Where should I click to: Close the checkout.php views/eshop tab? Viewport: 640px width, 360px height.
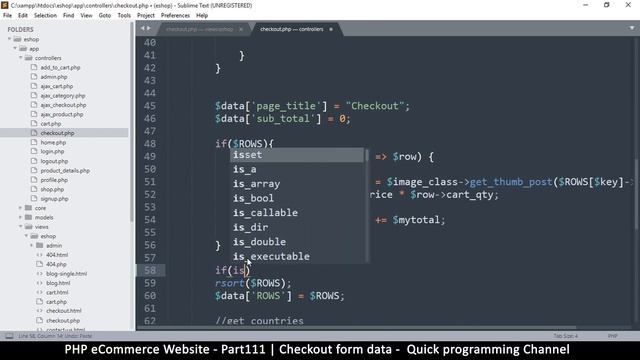click(x=241, y=29)
